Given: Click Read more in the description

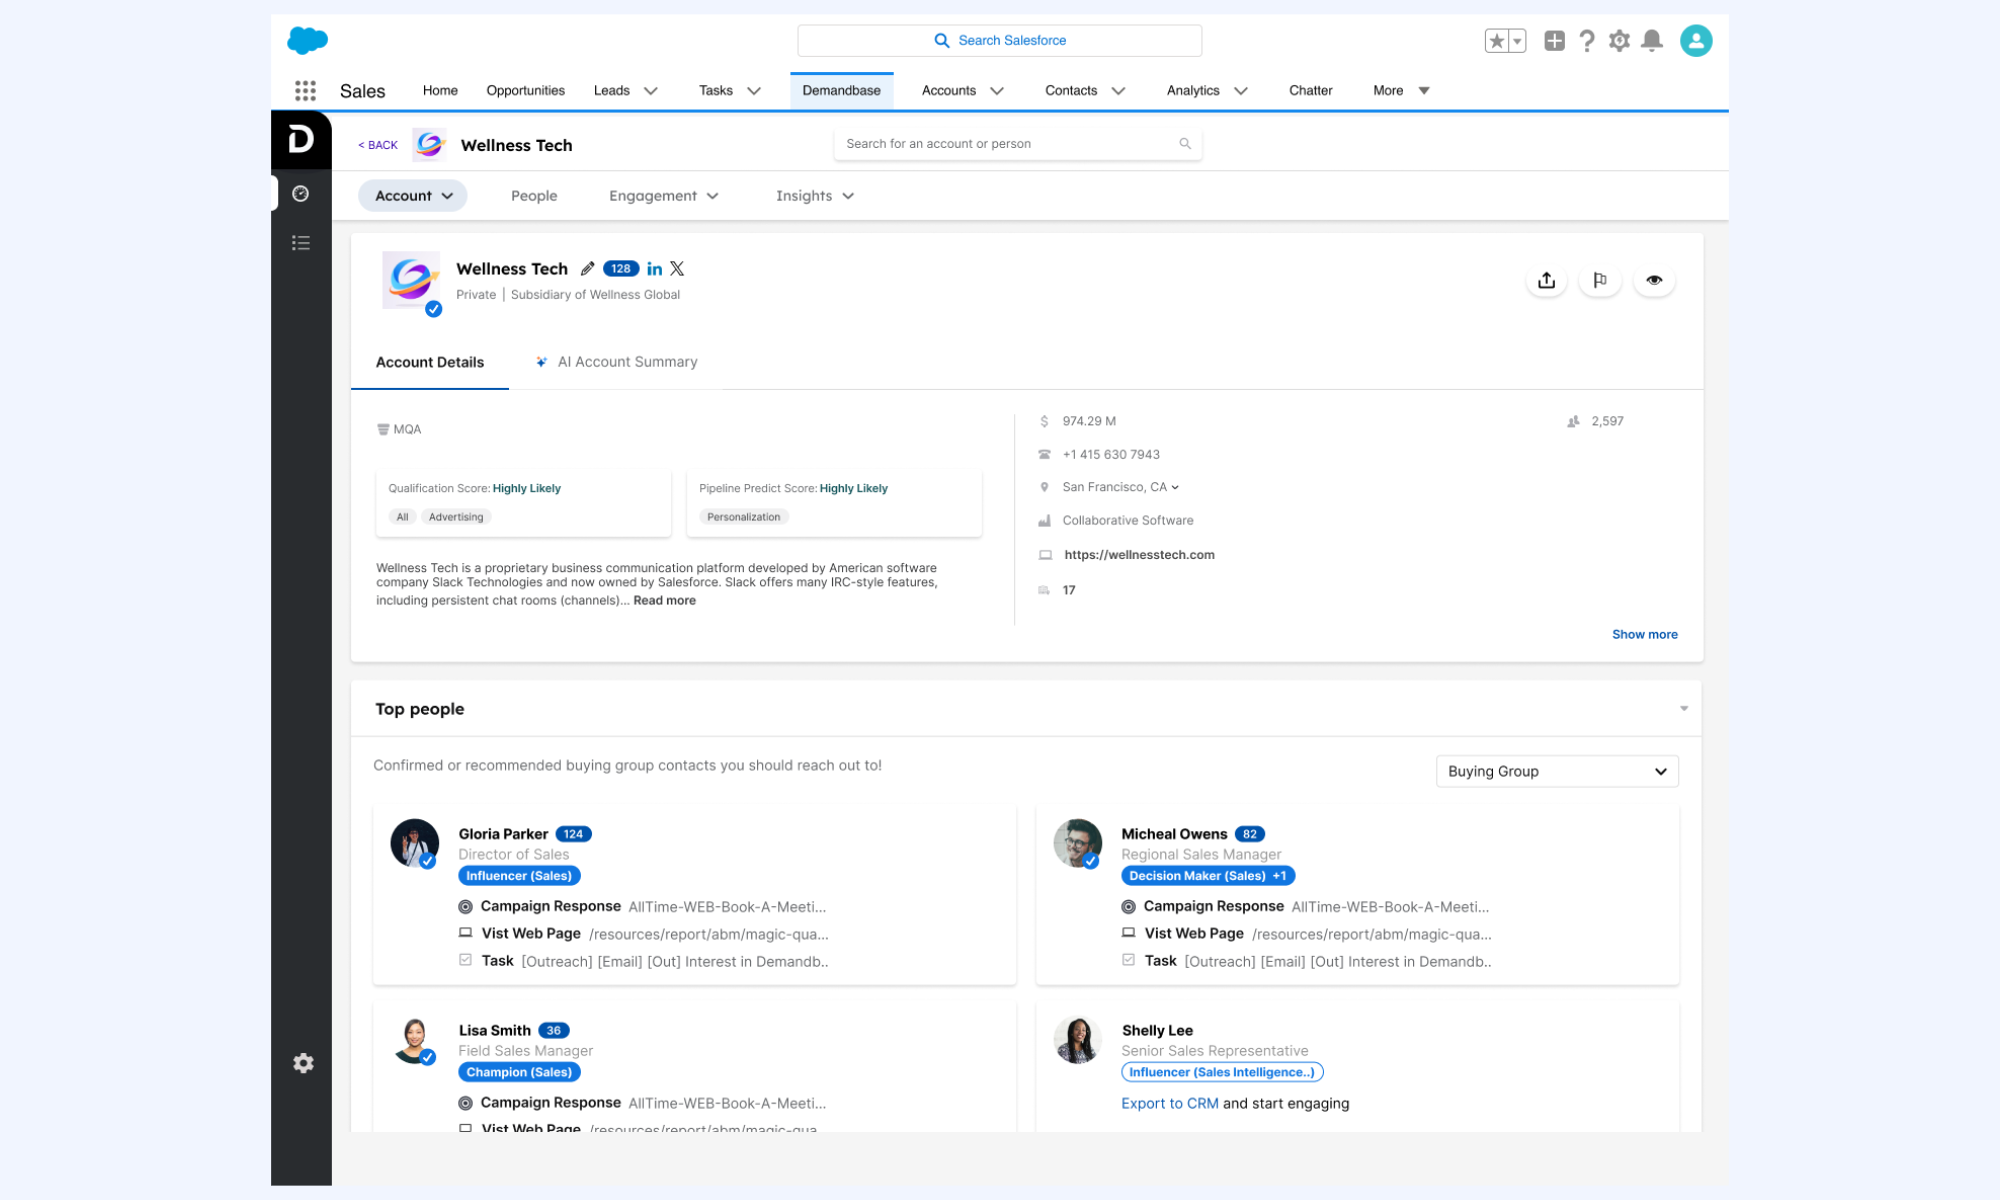Looking at the screenshot, I should pos(664,601).
